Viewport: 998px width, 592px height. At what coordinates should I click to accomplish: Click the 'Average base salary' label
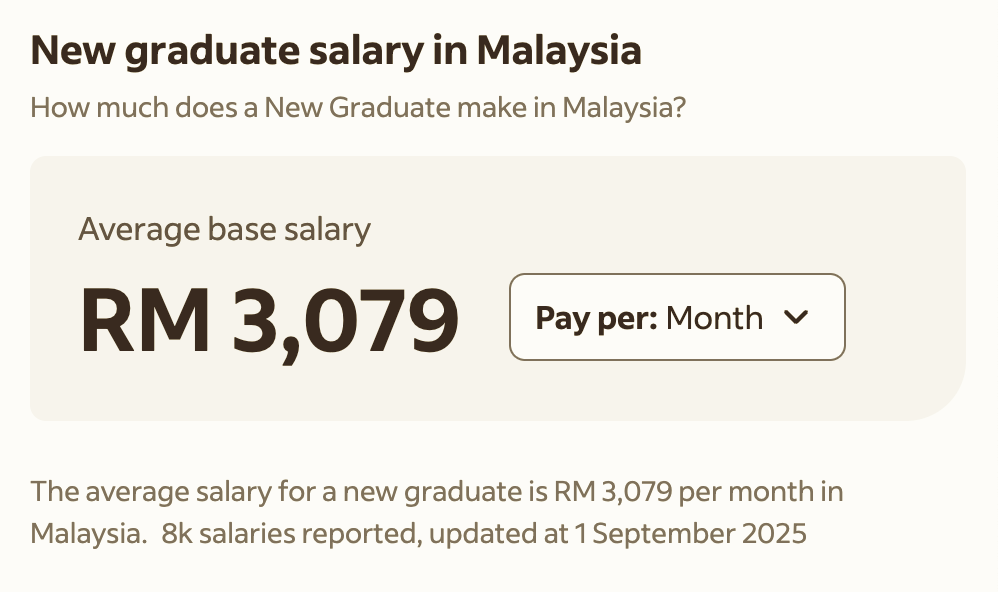pos(224,230)
